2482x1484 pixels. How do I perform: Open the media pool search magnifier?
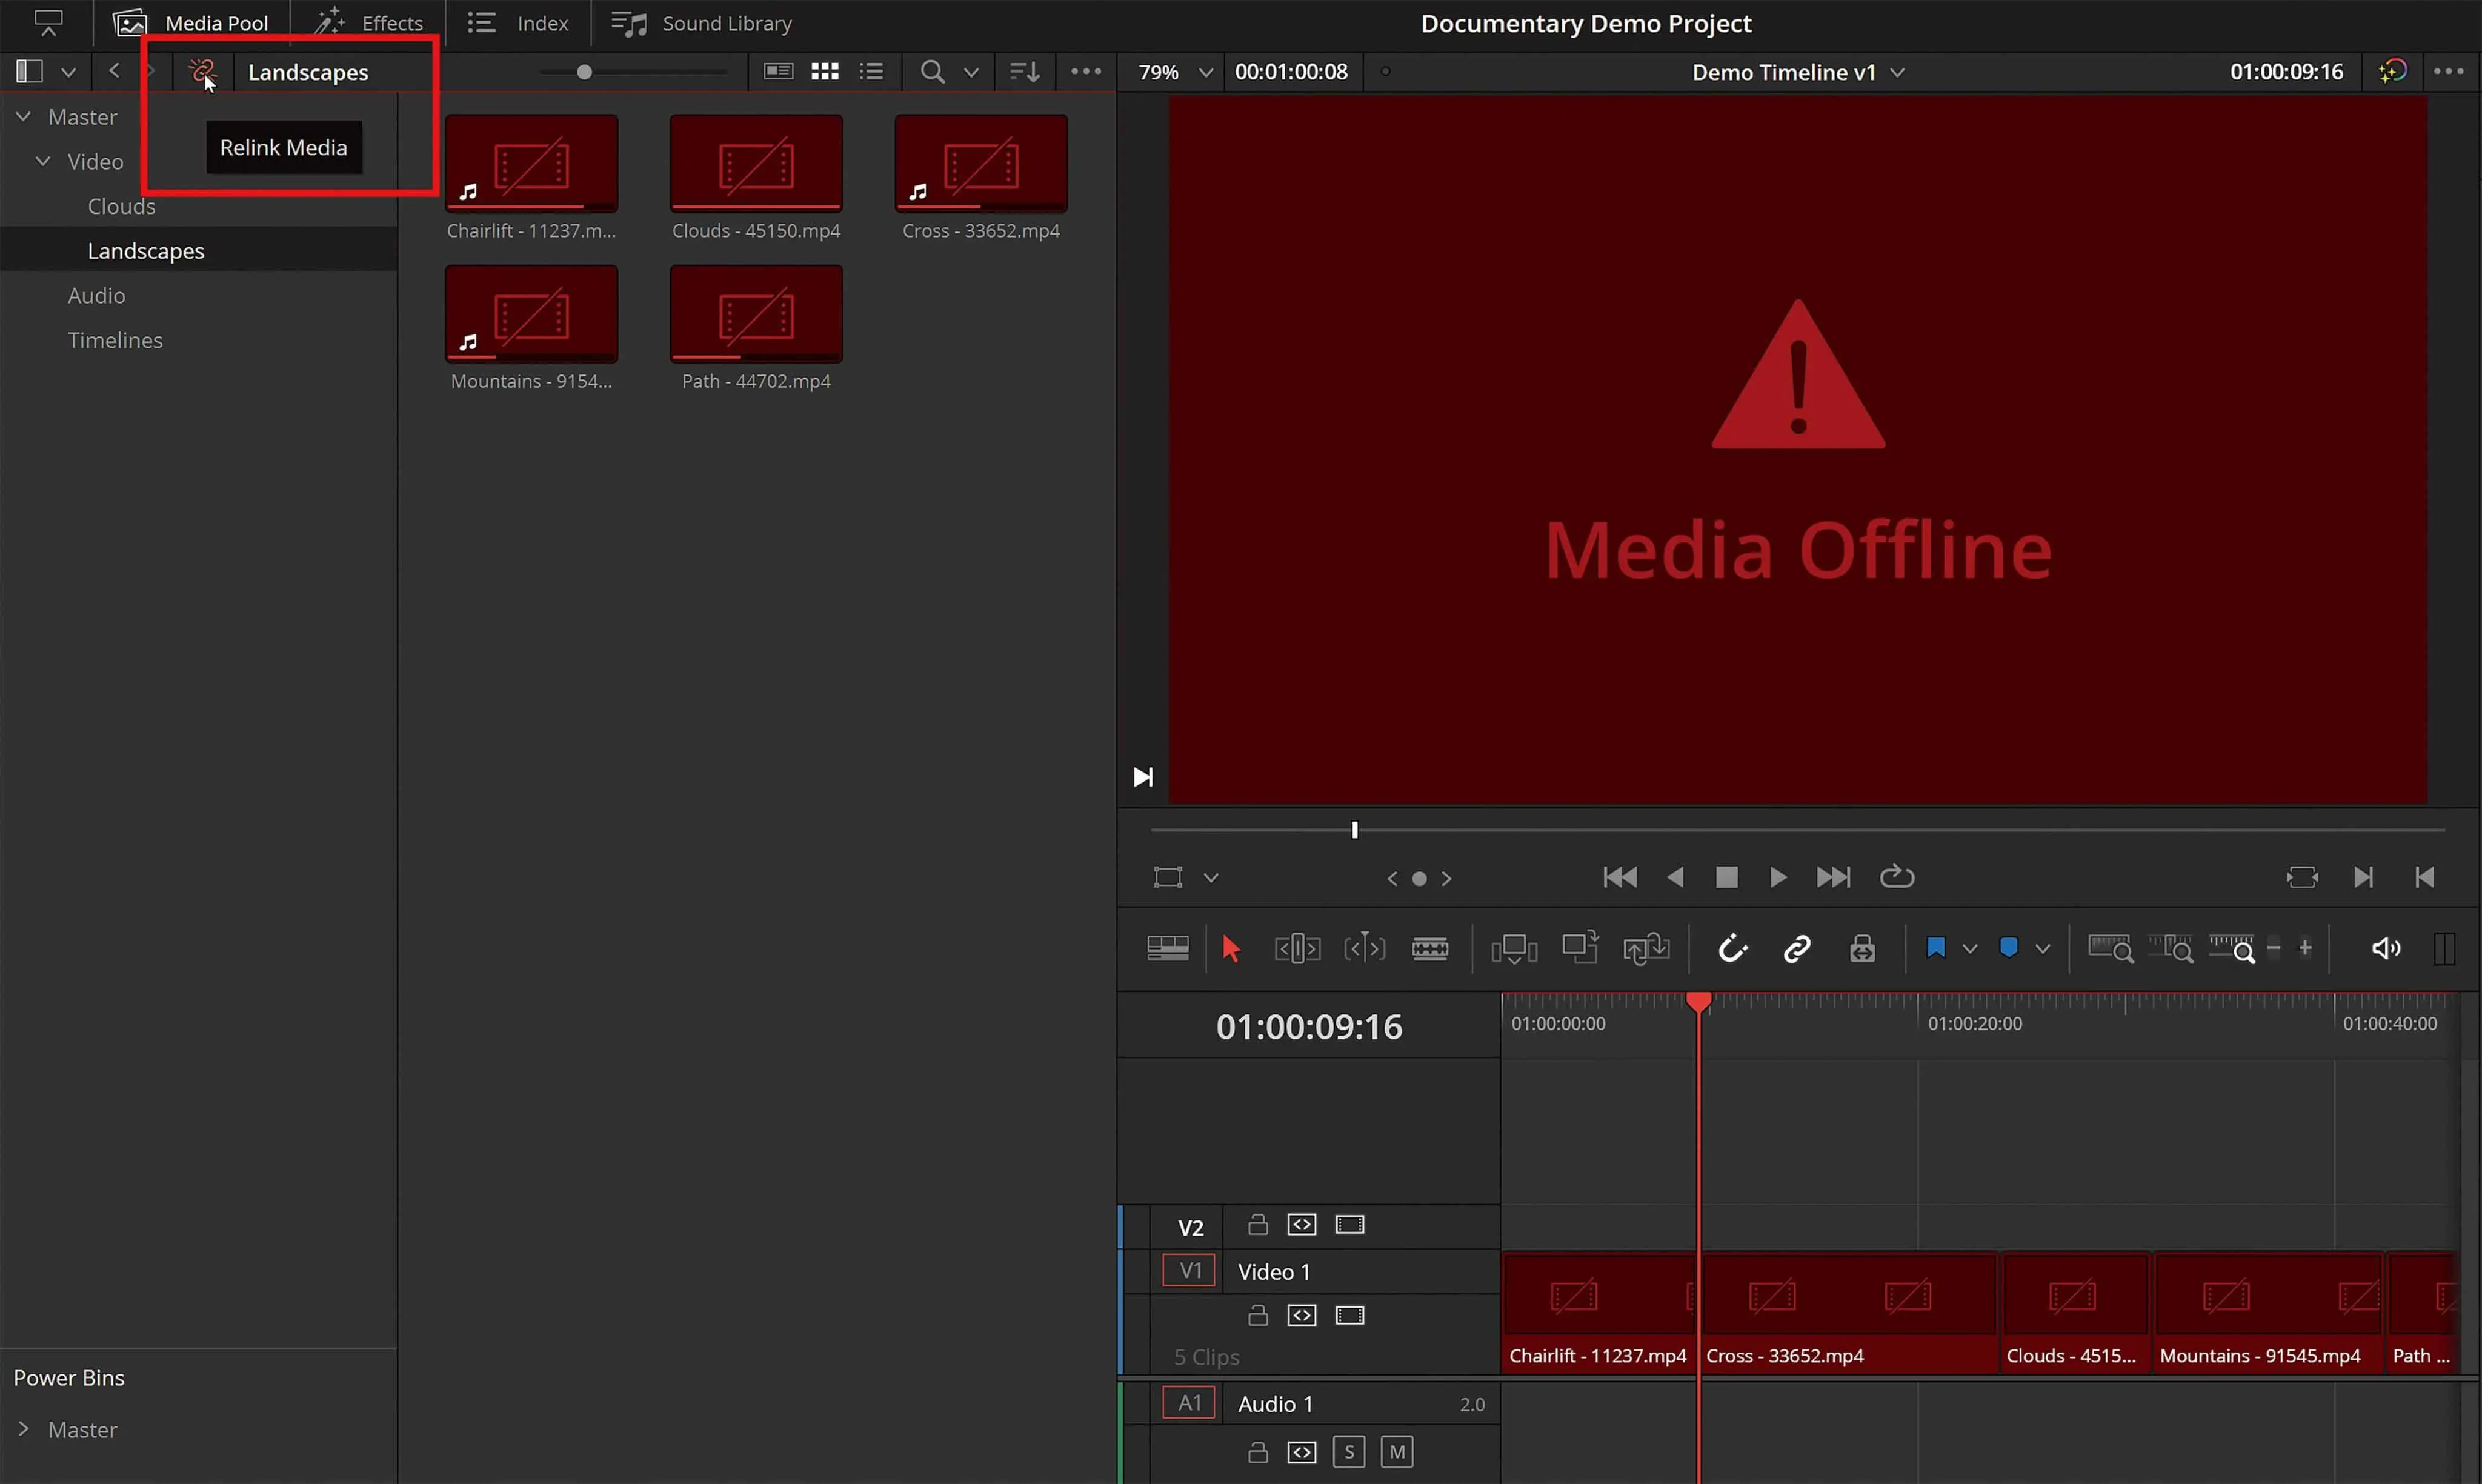(x=931, y=71)
